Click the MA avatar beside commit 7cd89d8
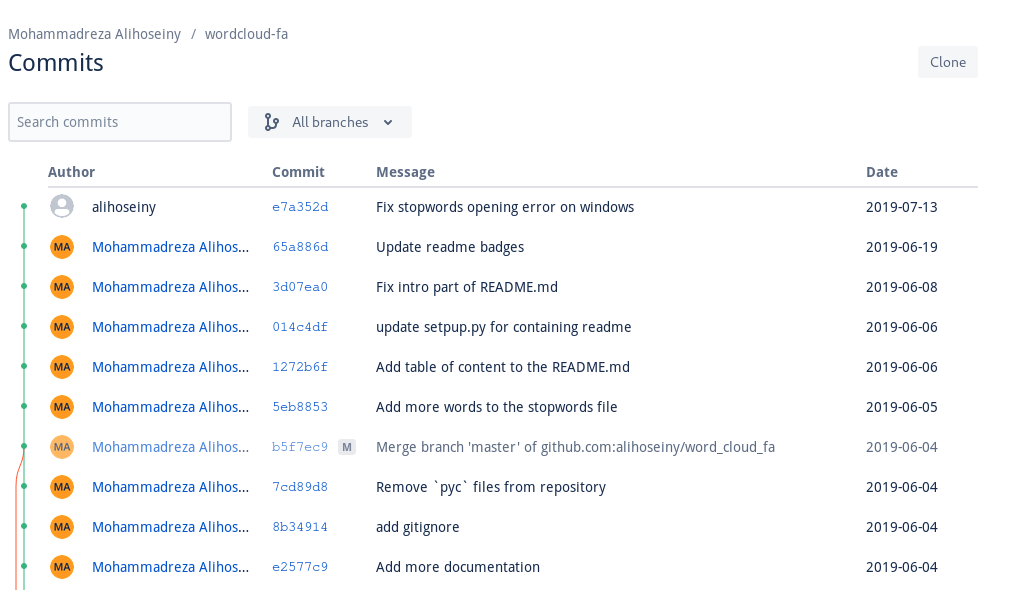The height and width of the screenshot is (590, 1017). coord(62,487)
